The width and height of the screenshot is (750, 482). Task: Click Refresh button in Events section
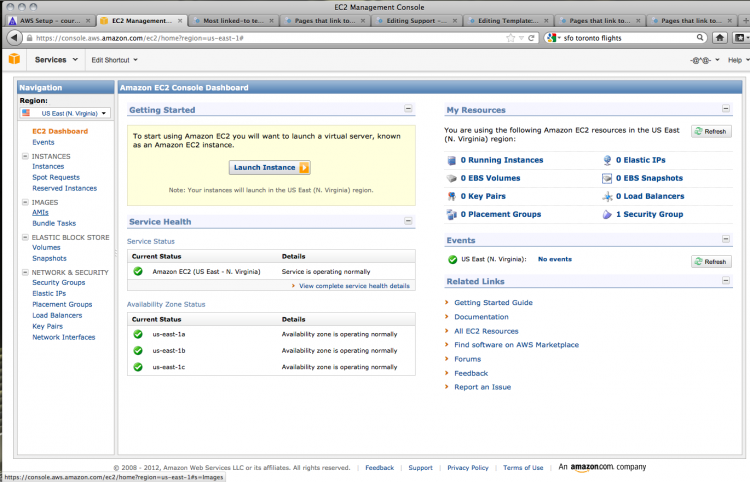tap(711, 262)
